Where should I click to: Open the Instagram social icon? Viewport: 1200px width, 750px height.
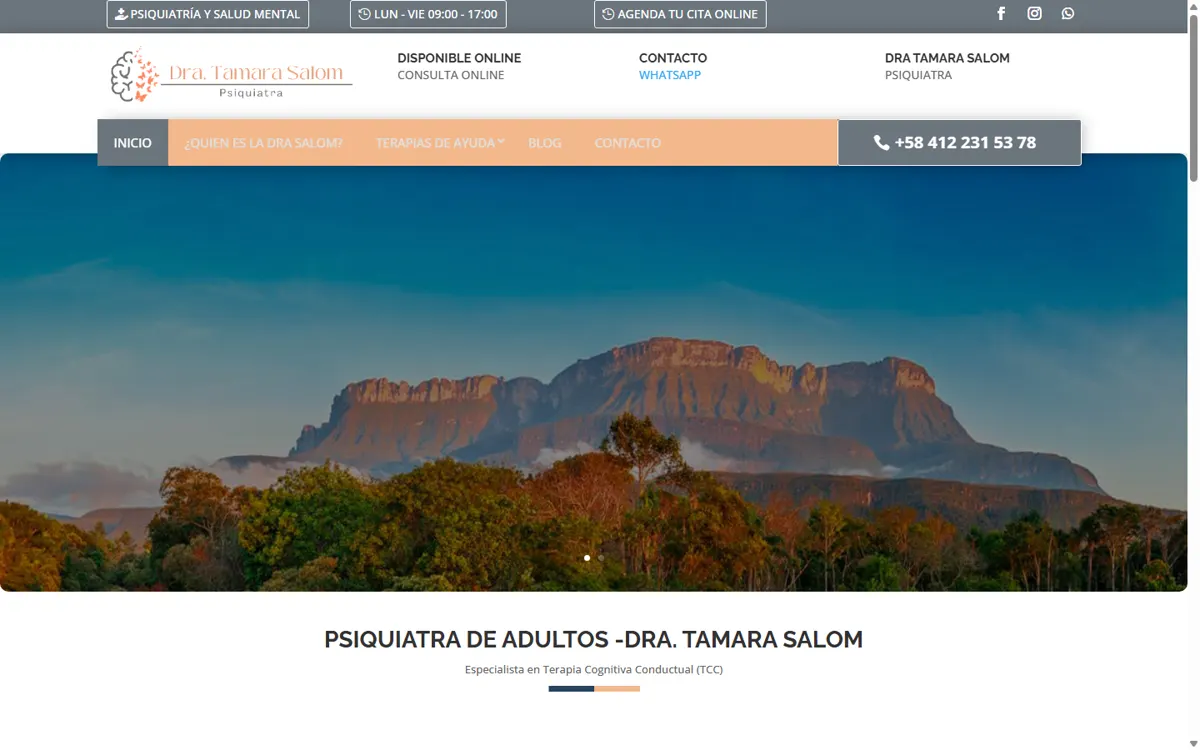point(1035,14)
